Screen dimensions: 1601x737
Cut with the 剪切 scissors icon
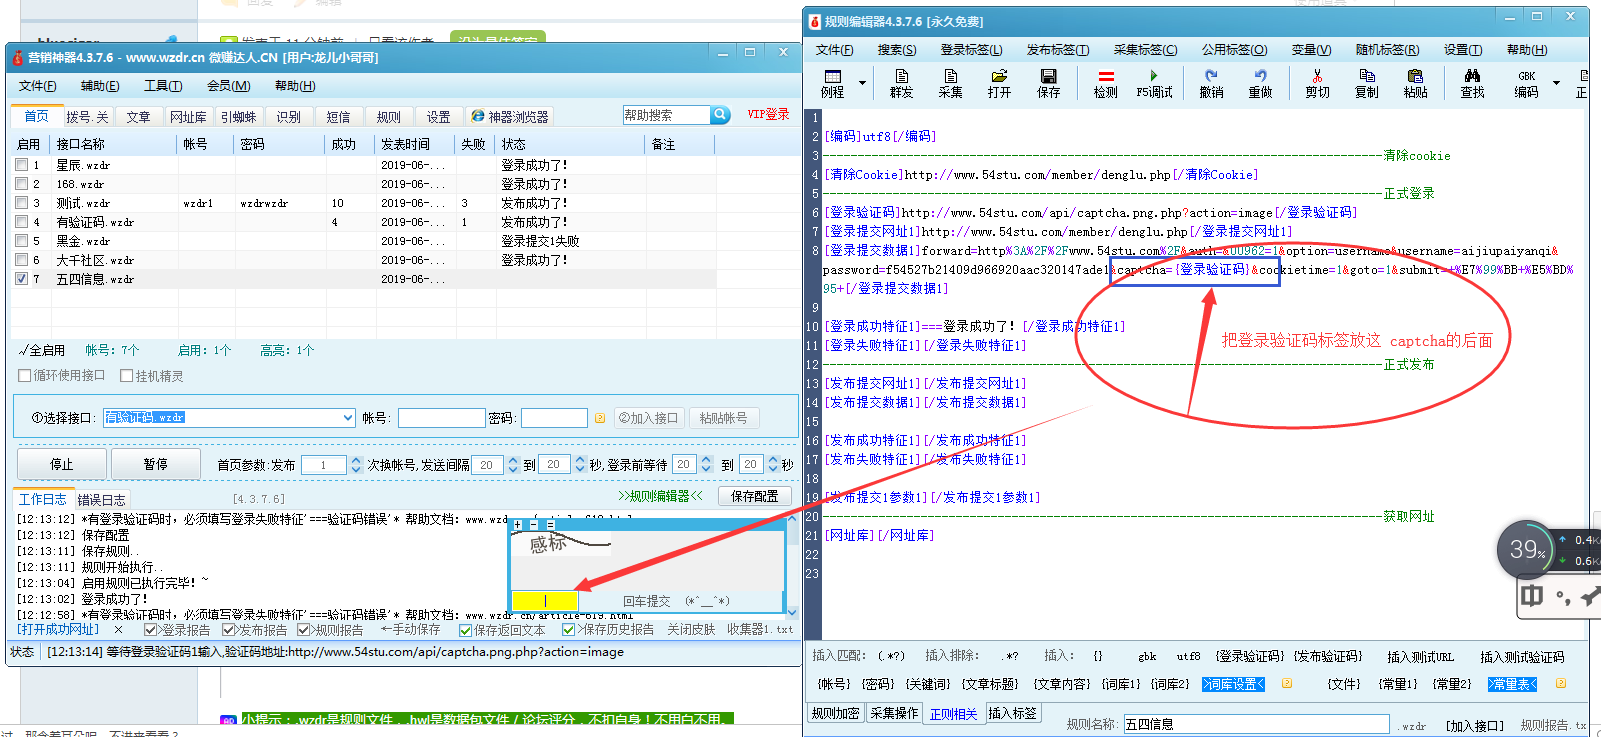tap(1317, 83)
